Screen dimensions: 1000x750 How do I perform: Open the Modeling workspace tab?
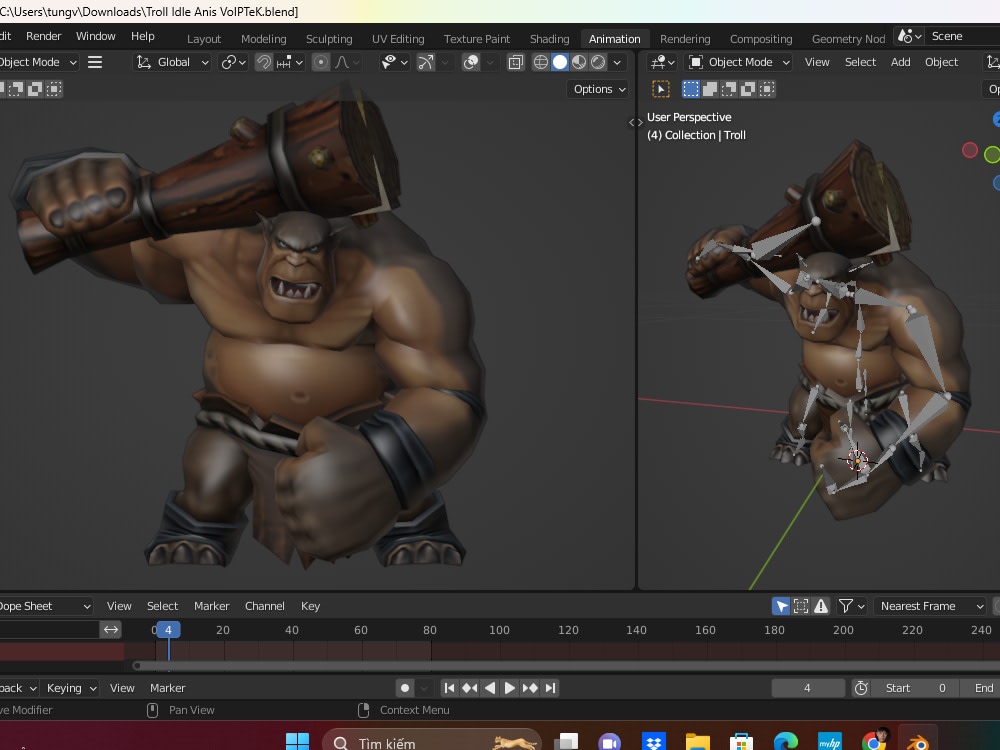pyautogui.click(x=263, y=39)
